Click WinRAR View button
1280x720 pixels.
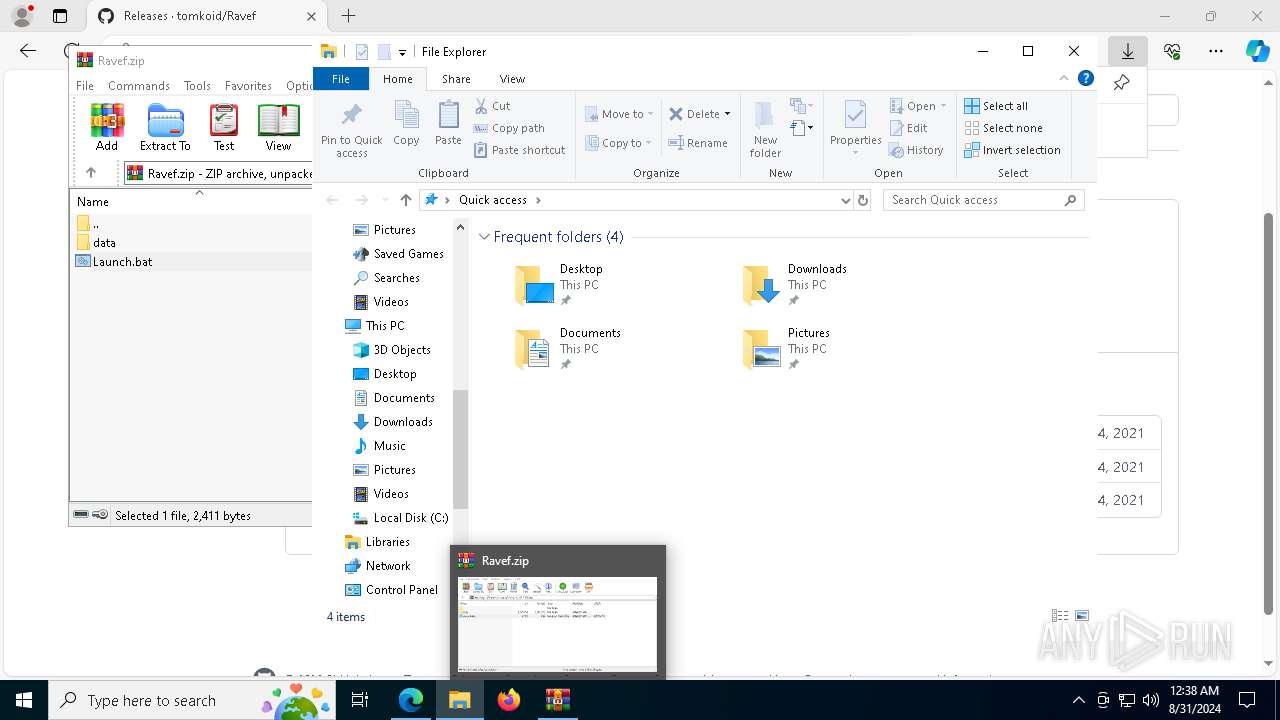click(278, 127)
